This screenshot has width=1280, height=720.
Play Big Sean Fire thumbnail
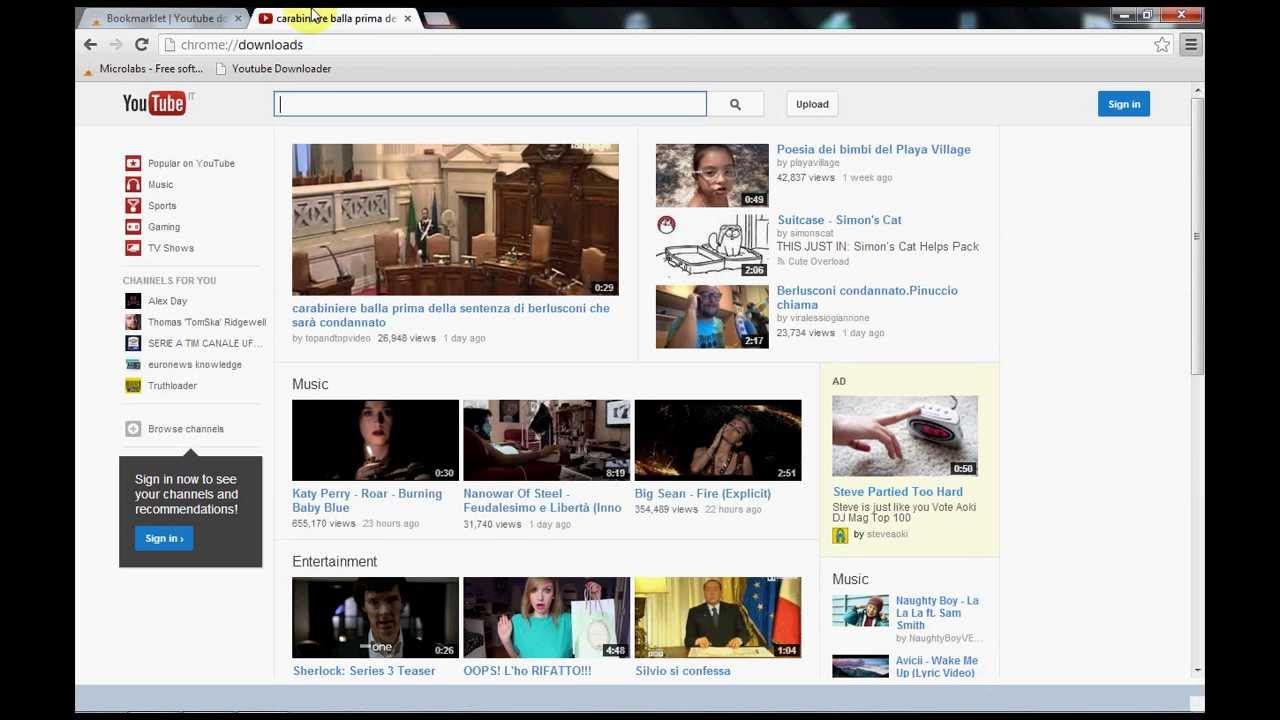pos(717,440)
